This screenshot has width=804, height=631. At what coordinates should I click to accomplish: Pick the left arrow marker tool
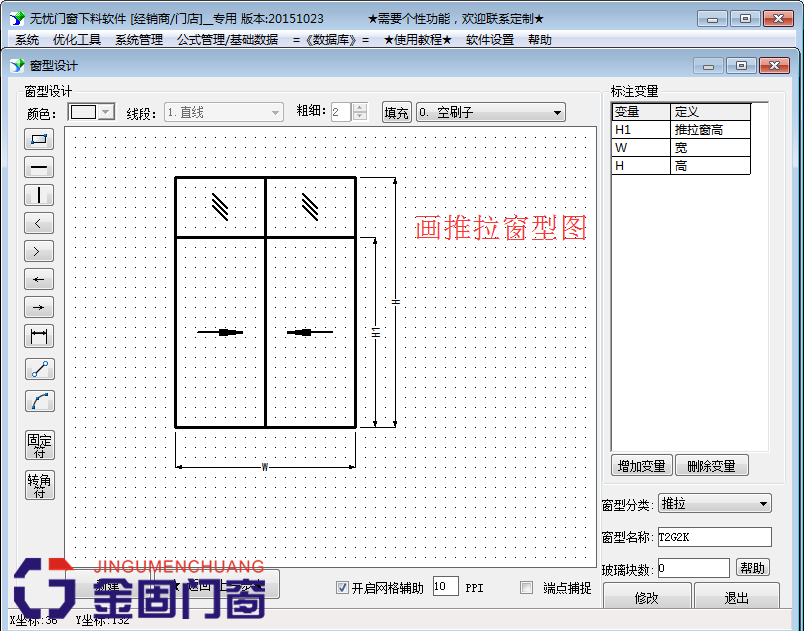pyautogui.click(x=39, y=279)
